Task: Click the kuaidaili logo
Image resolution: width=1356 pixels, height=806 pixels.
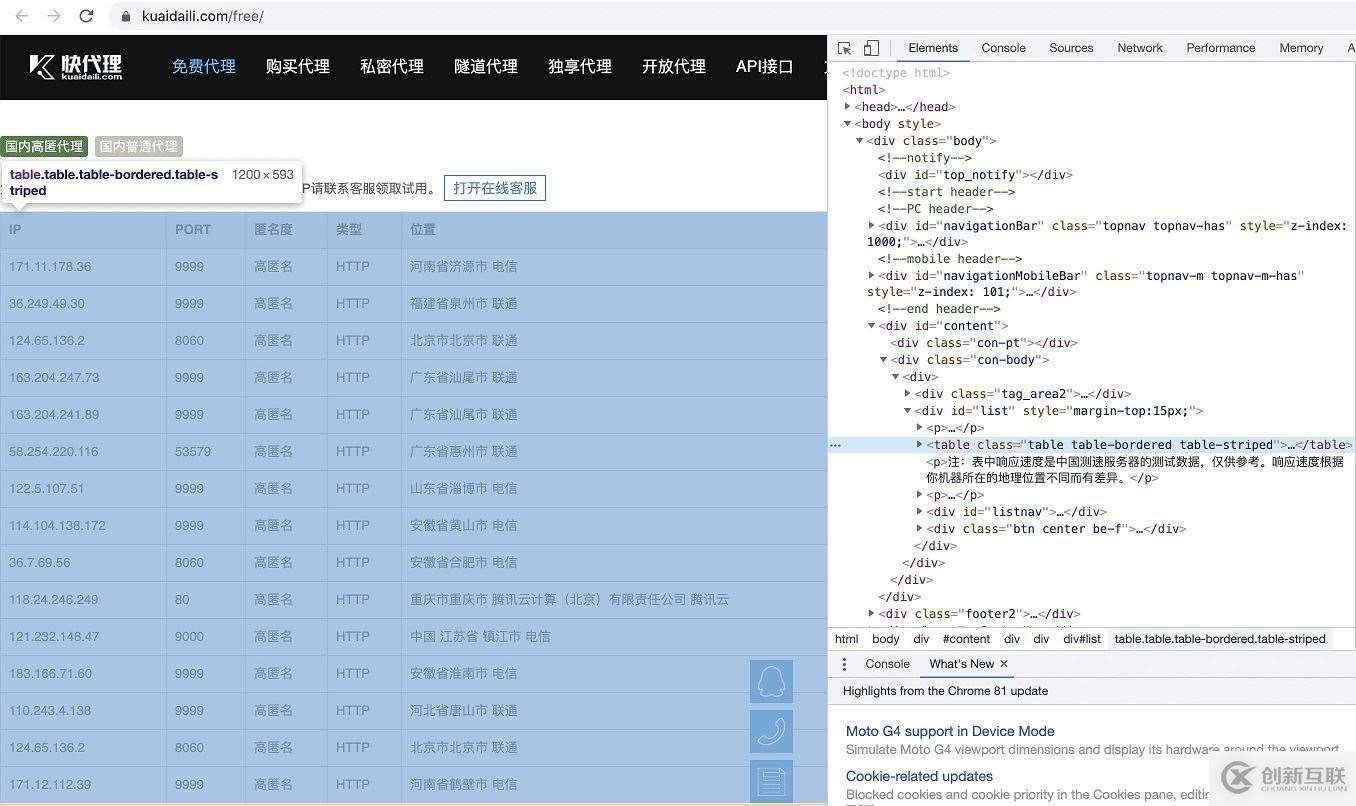Action: point(75,67)
